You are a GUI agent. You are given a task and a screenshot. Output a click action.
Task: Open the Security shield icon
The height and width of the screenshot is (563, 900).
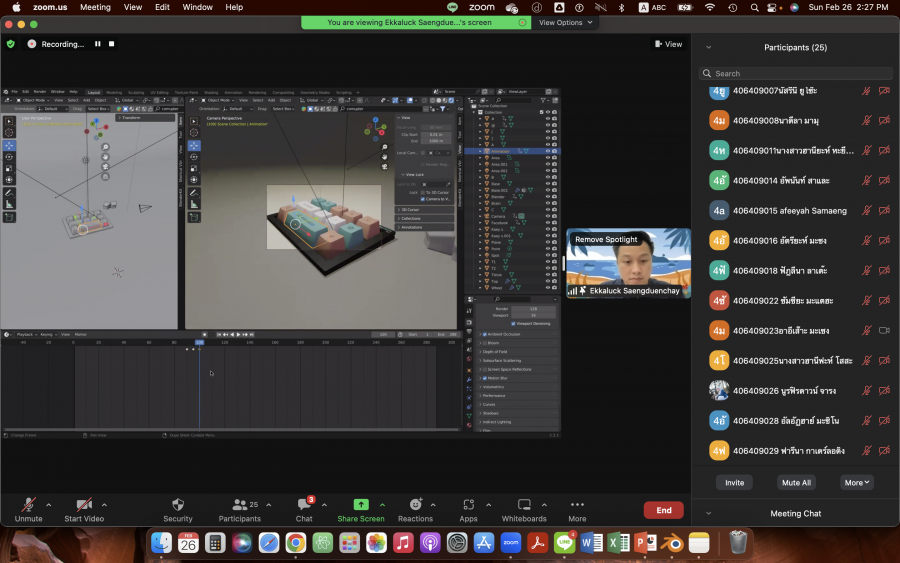[x=178, y=506]
